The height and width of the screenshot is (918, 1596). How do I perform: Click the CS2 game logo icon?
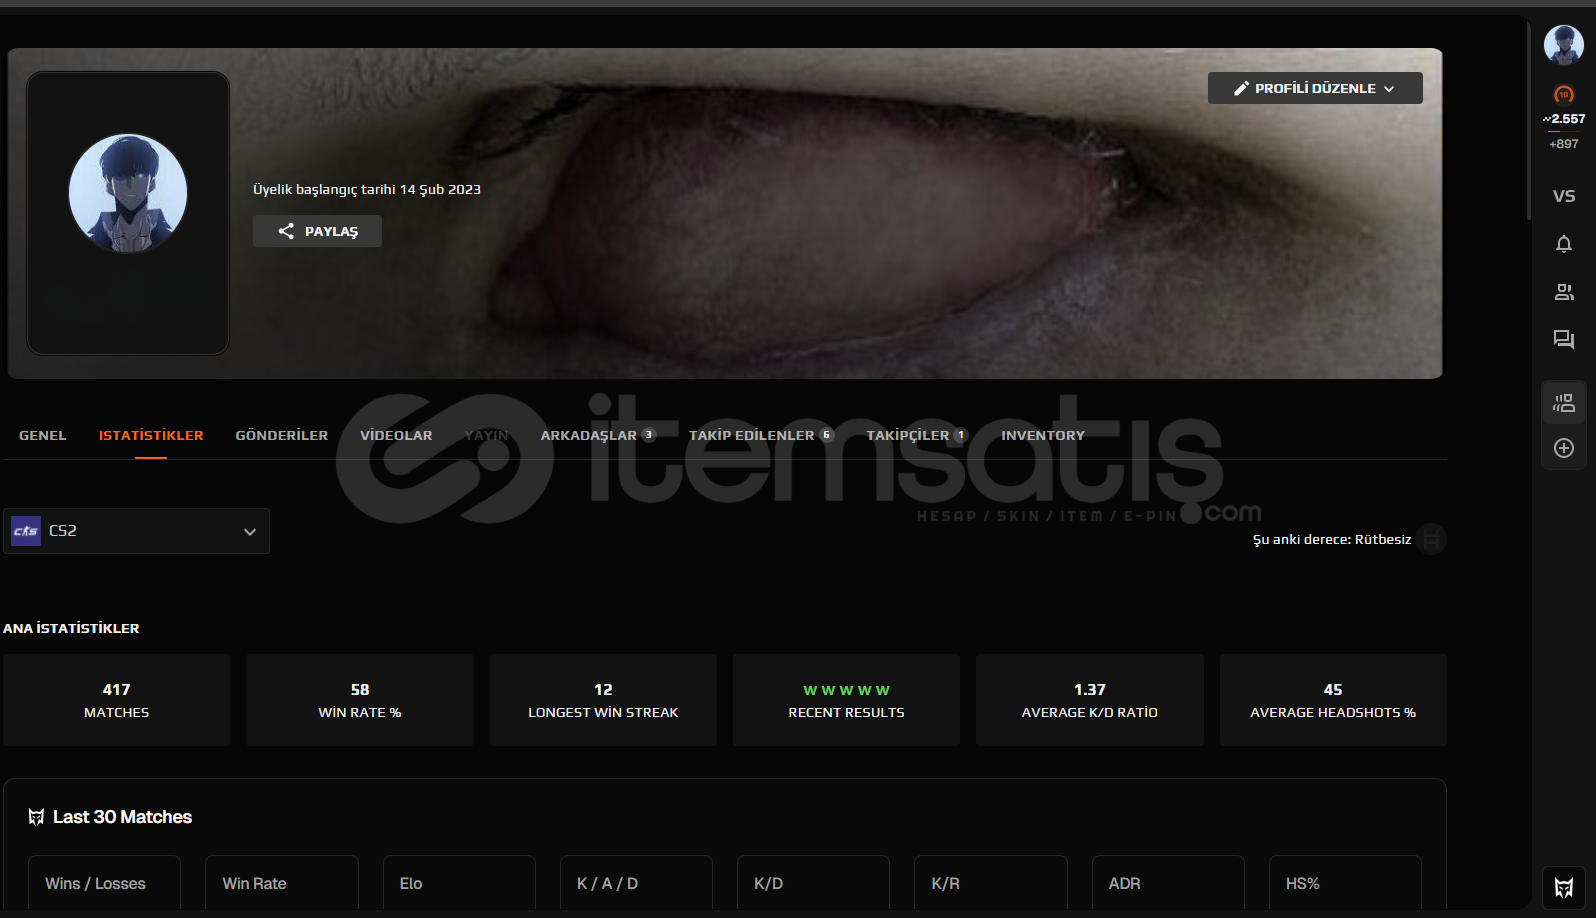(26, 531)
